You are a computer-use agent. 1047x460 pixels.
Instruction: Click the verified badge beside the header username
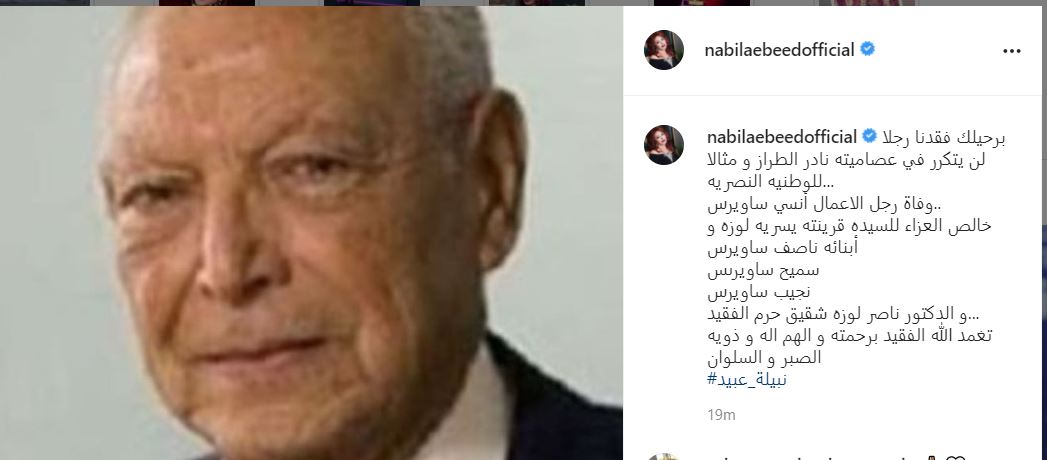(867, 49)
